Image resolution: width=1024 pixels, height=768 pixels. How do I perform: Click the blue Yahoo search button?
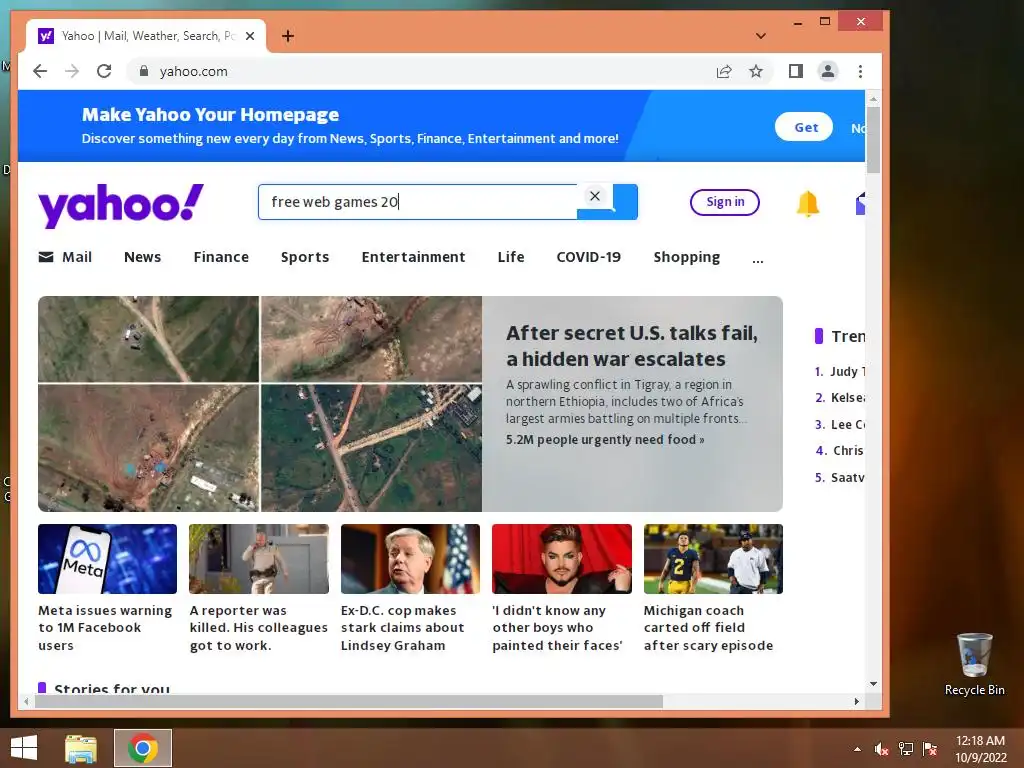point(624,202)
